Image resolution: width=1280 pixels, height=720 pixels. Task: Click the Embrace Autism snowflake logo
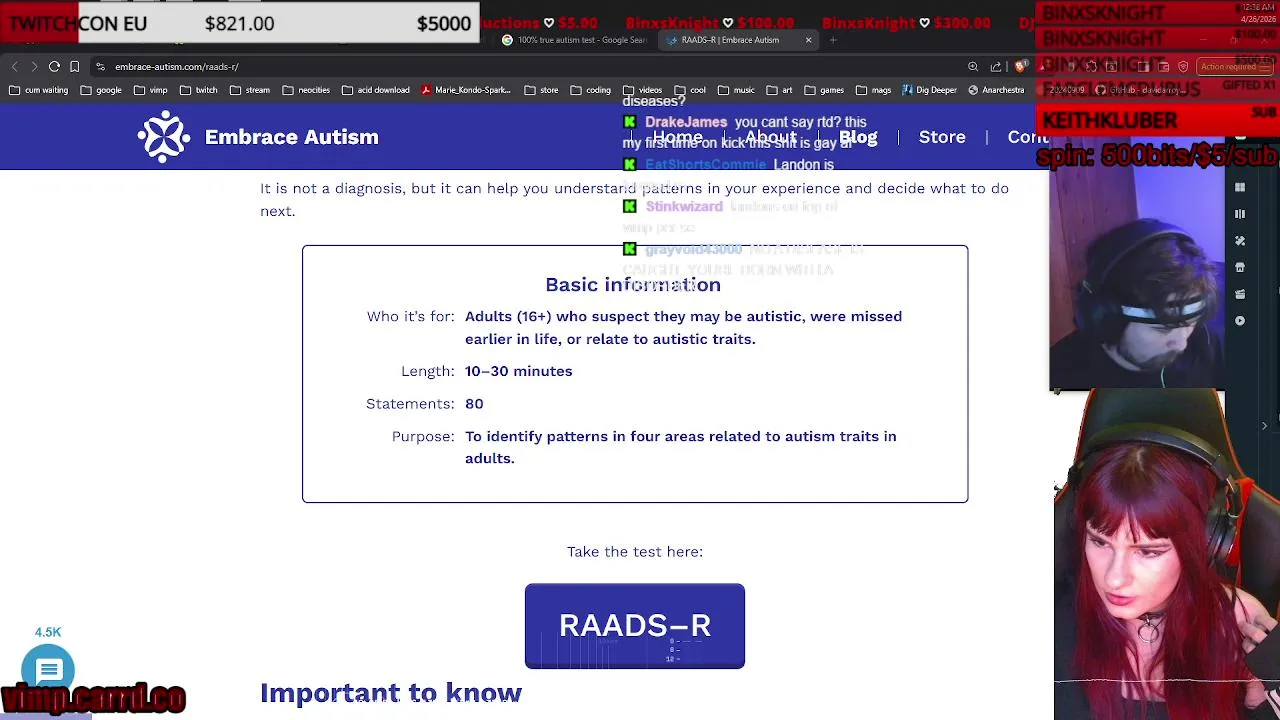click(164, 137)
